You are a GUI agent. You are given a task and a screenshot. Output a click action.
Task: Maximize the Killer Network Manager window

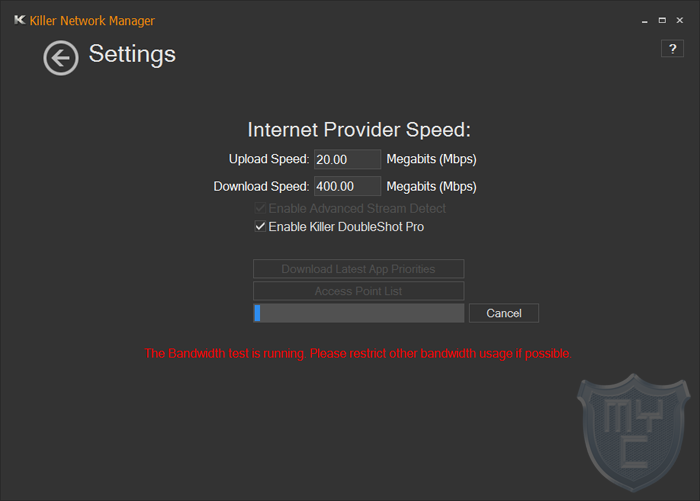click(662, 21)
